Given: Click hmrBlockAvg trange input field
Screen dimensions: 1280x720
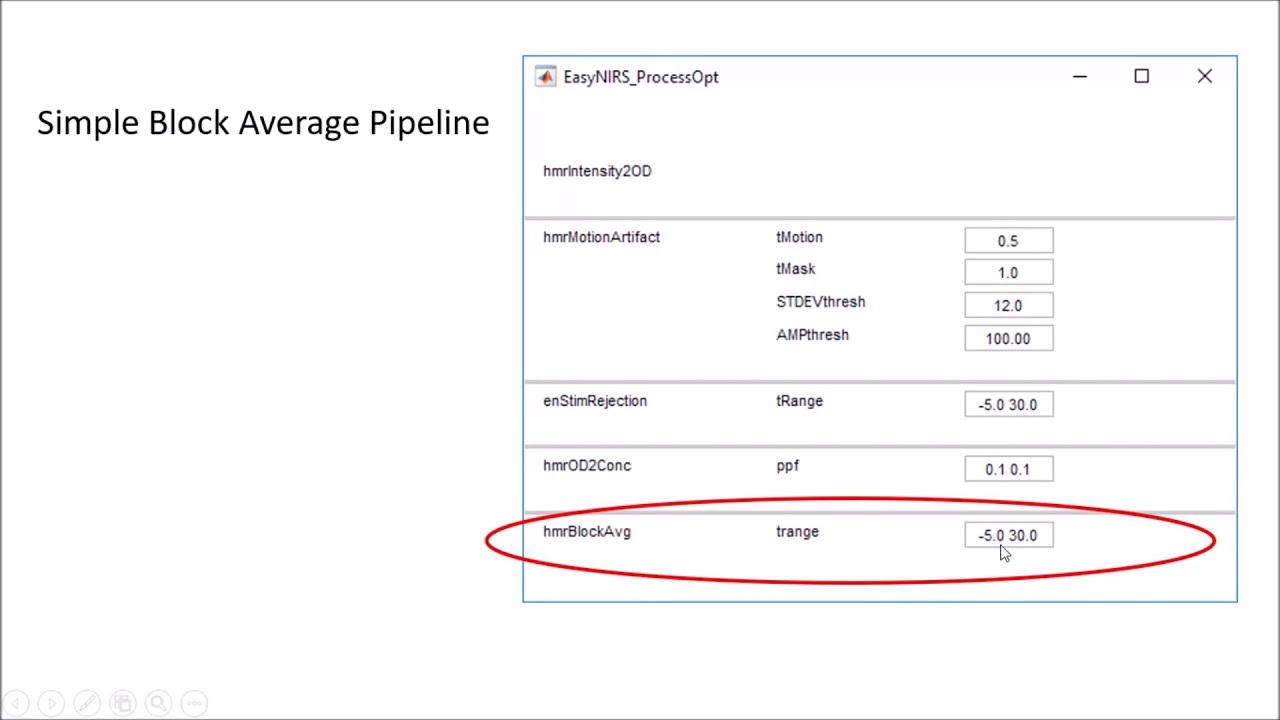Looking at the screenshot, I should (x=1008, y=536).
